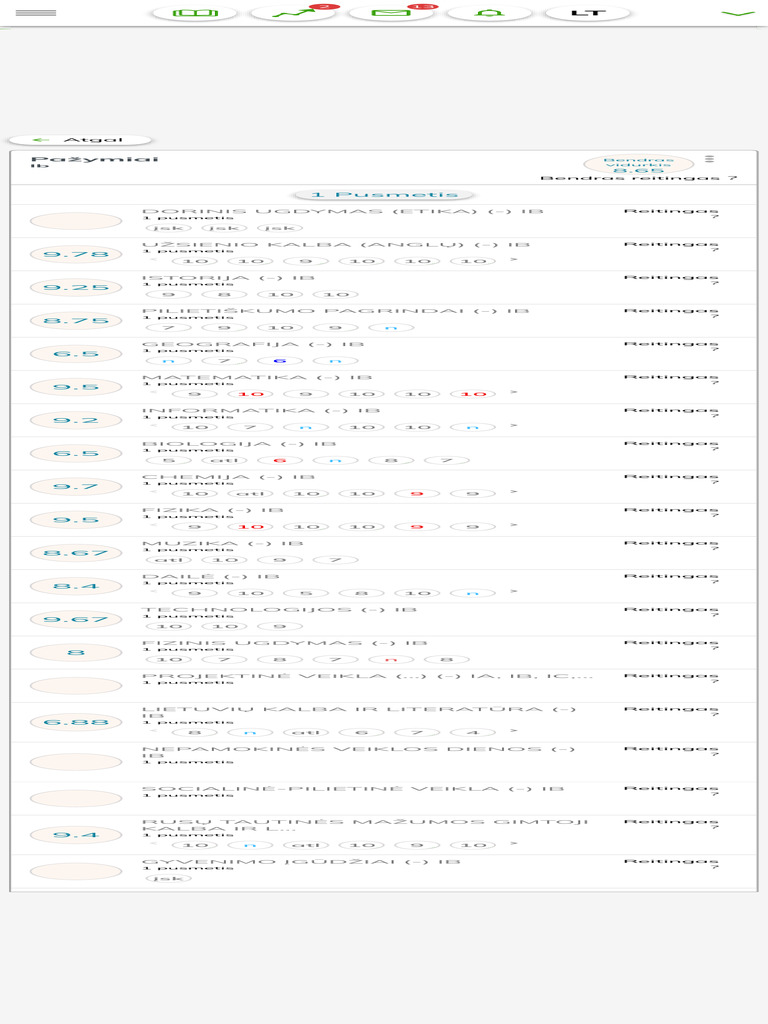Image resolution: width=768 pixels, height=1024 pixels.
Task: Show next grades in Chemija row
Action: 514,492
